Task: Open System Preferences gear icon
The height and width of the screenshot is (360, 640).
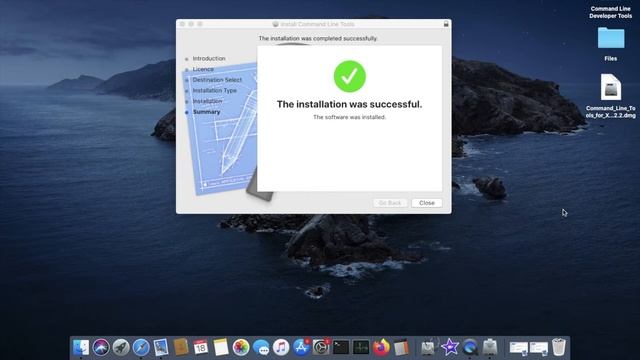Action: pyautogui.click(x=321, y=347)
